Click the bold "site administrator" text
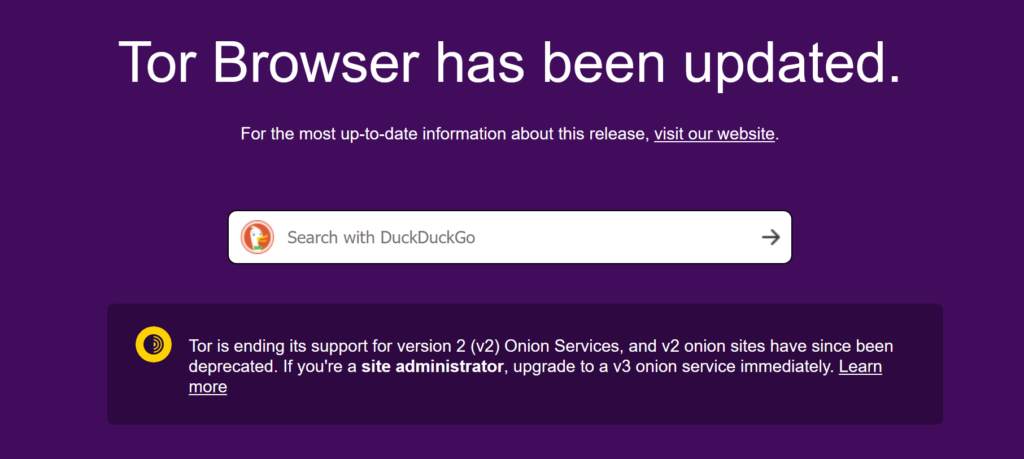This screenshot has width=1024, height=459. point(433,366)
